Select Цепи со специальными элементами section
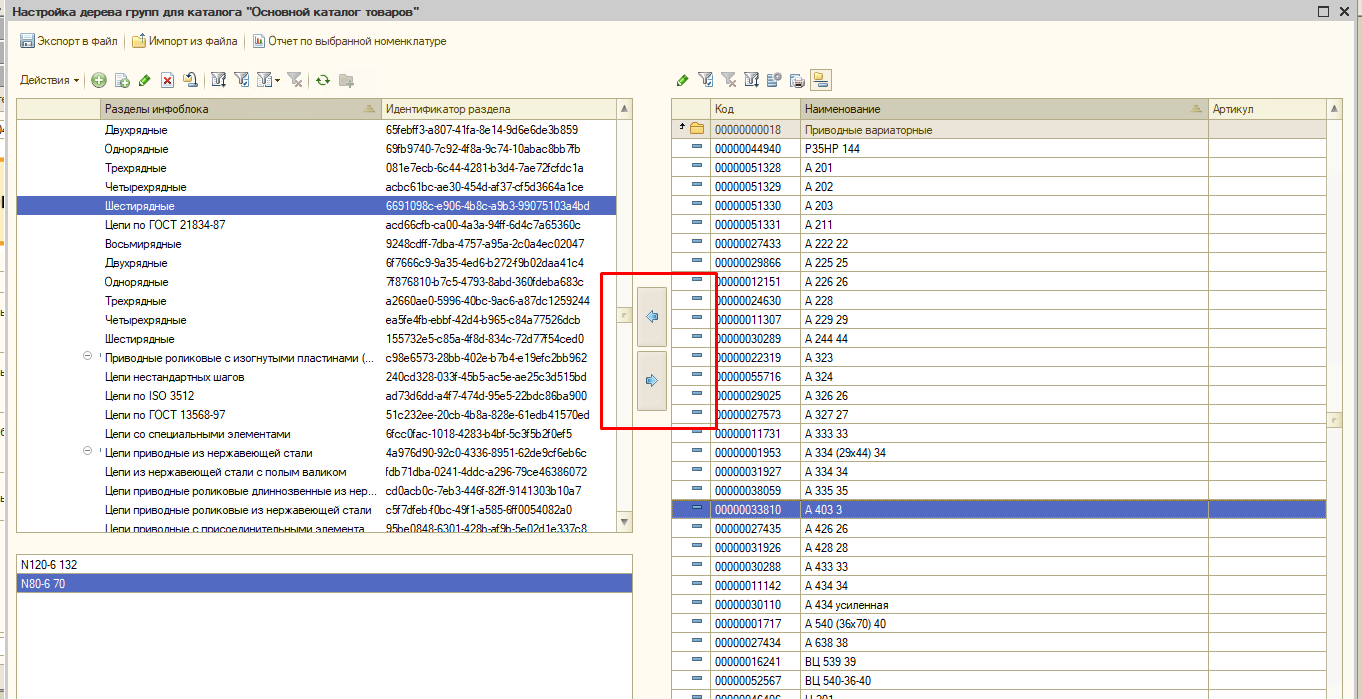1362x699 pixels. [x=316, y=433]
